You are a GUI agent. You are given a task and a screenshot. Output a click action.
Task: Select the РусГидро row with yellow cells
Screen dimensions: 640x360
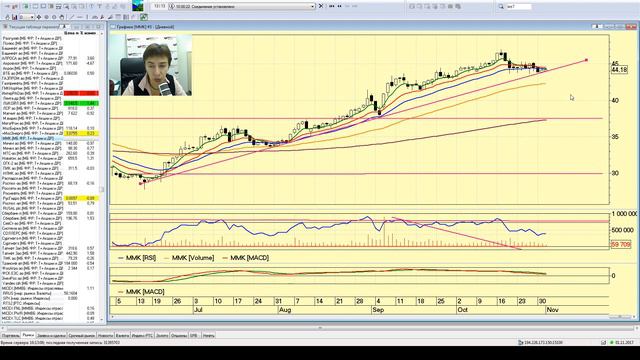(x=51, y=198)
